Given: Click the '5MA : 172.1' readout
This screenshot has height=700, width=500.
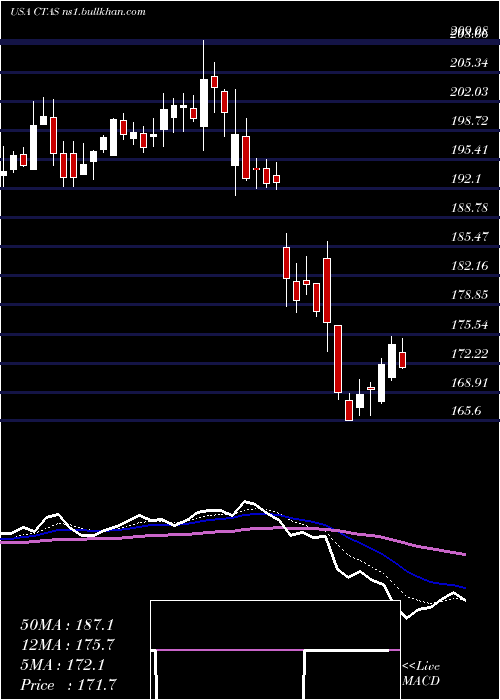Looking at the screenshot, I should [x=63, y=665].
